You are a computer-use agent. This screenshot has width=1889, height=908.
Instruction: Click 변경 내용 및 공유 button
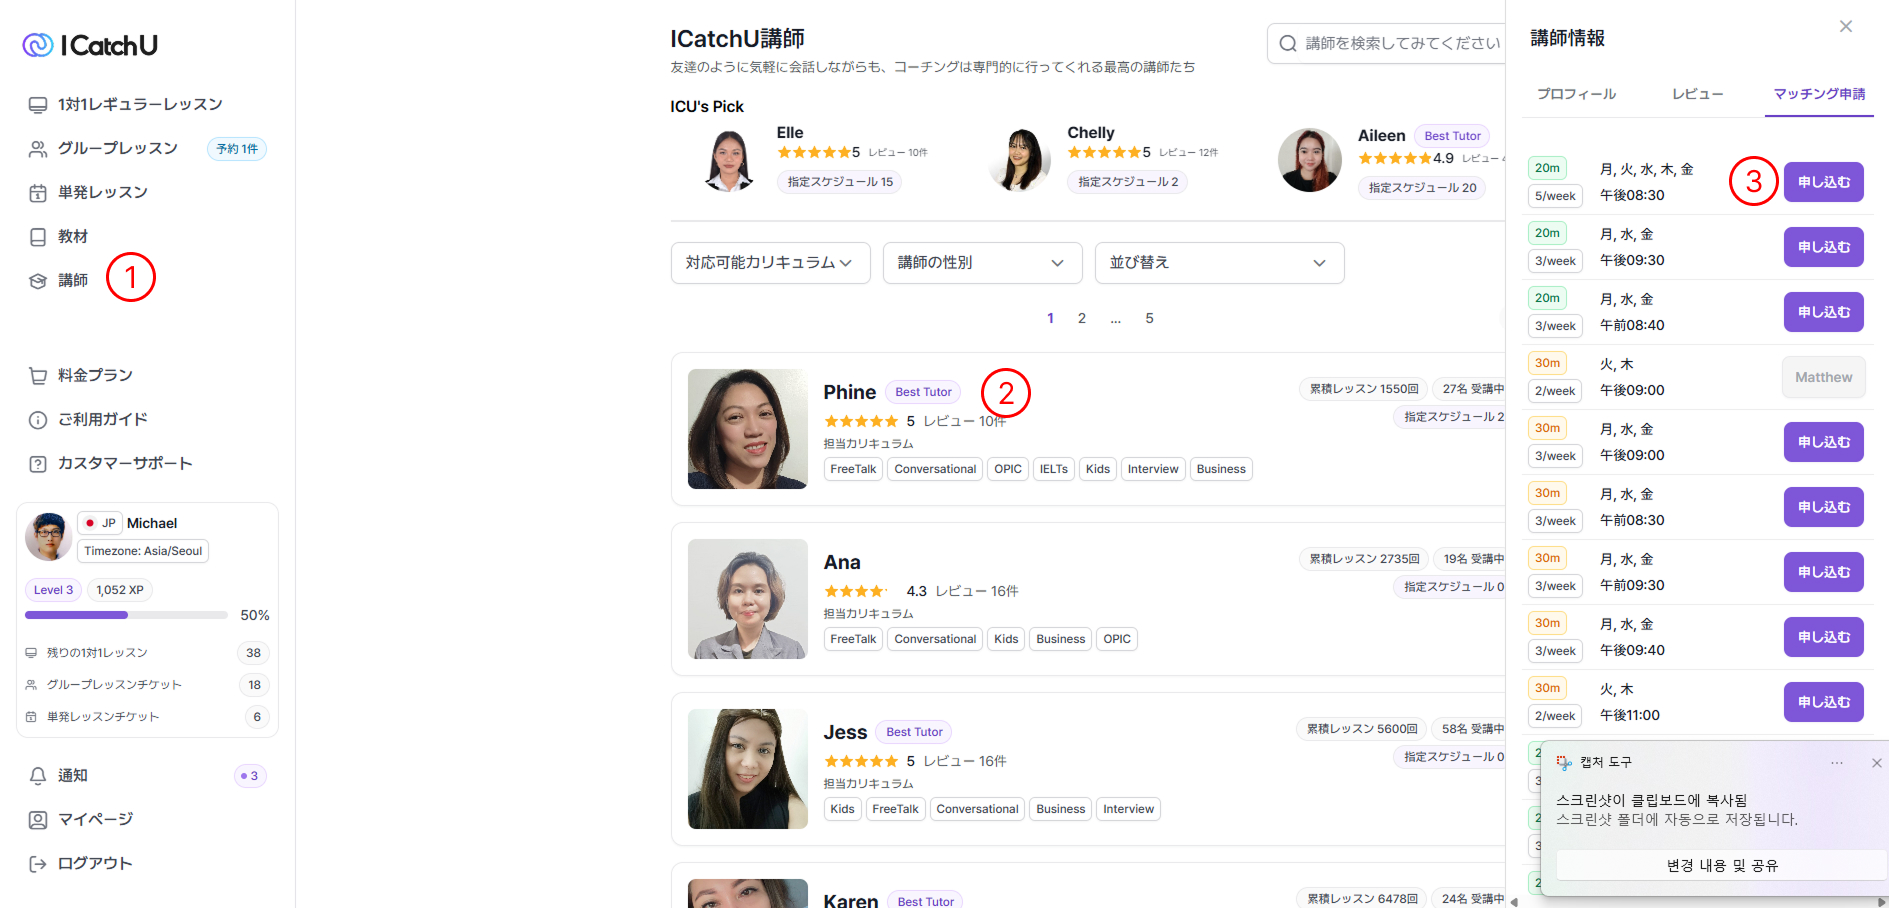[x=1722, y=865]
